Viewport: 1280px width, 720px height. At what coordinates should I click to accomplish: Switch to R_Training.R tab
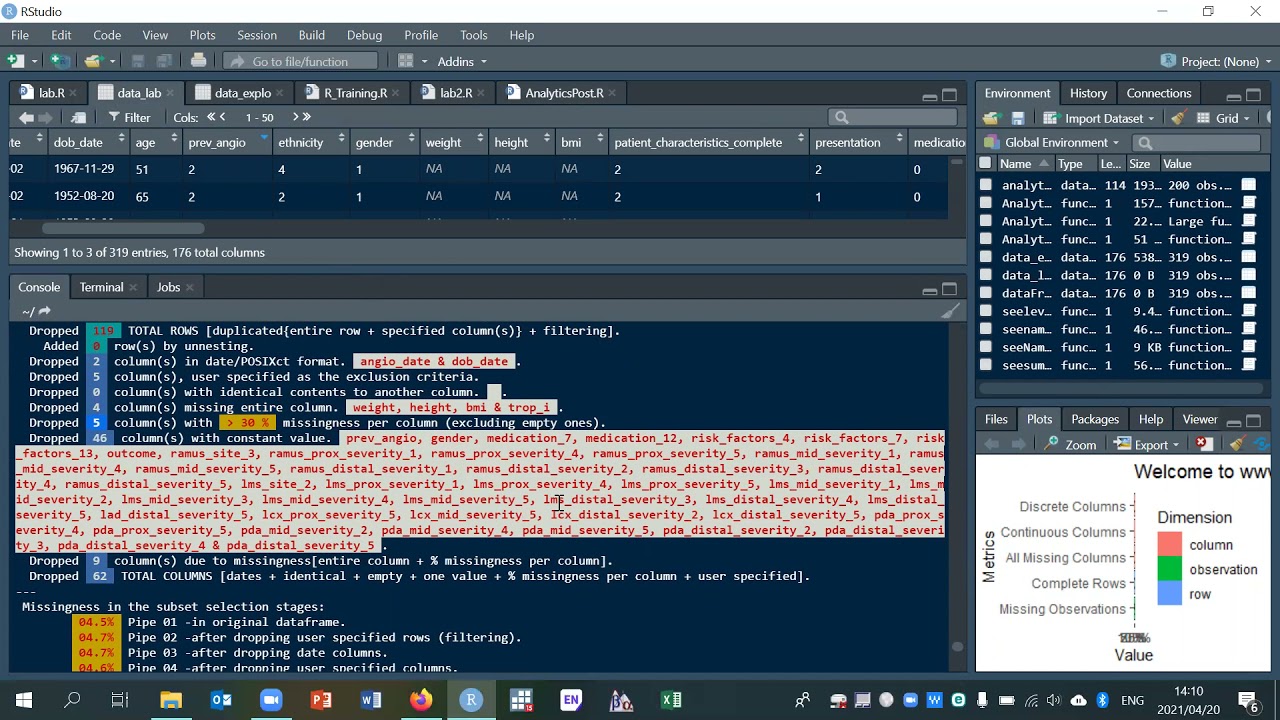click(355, 92)
